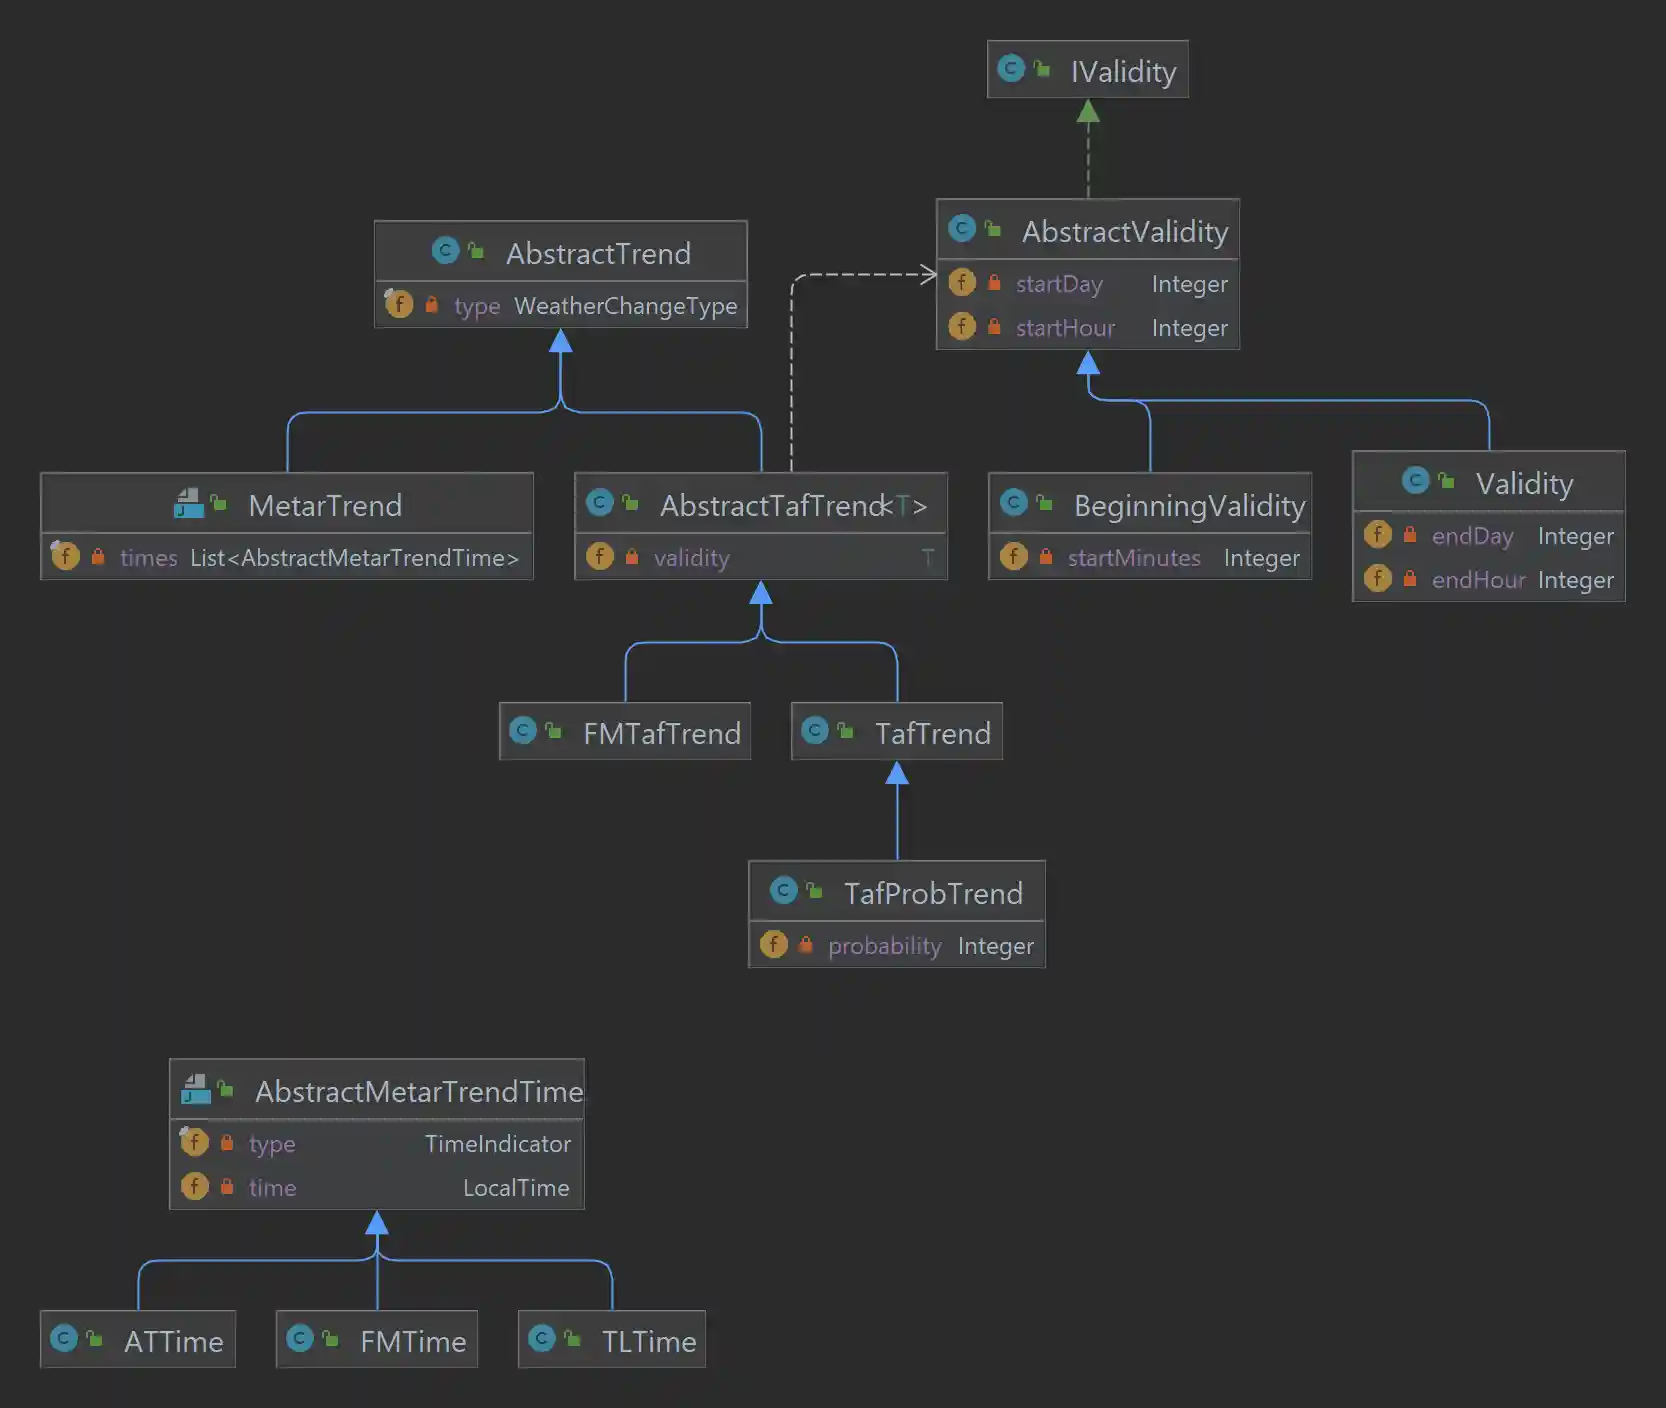Click the endDay Integer field row
The width and height of the screenshot is (1666, 1408).
(1472, 536)
